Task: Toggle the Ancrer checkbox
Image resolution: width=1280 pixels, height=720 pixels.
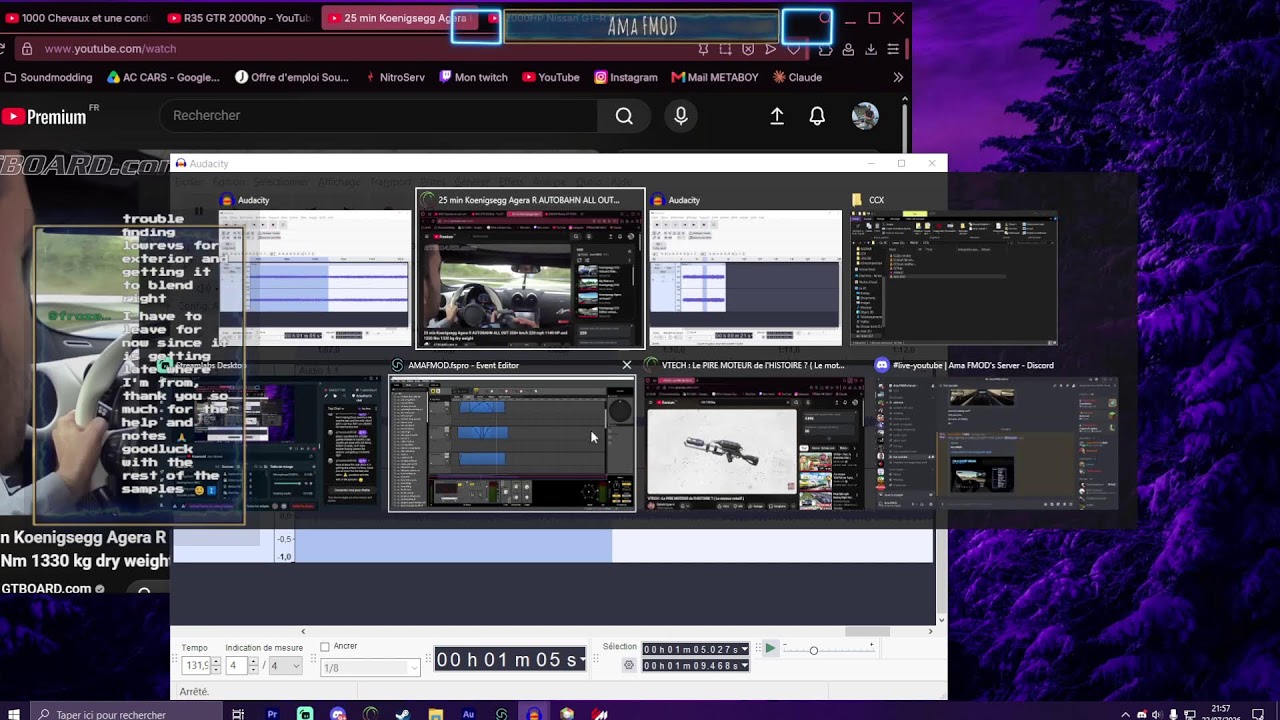Action: pos(324,647)
